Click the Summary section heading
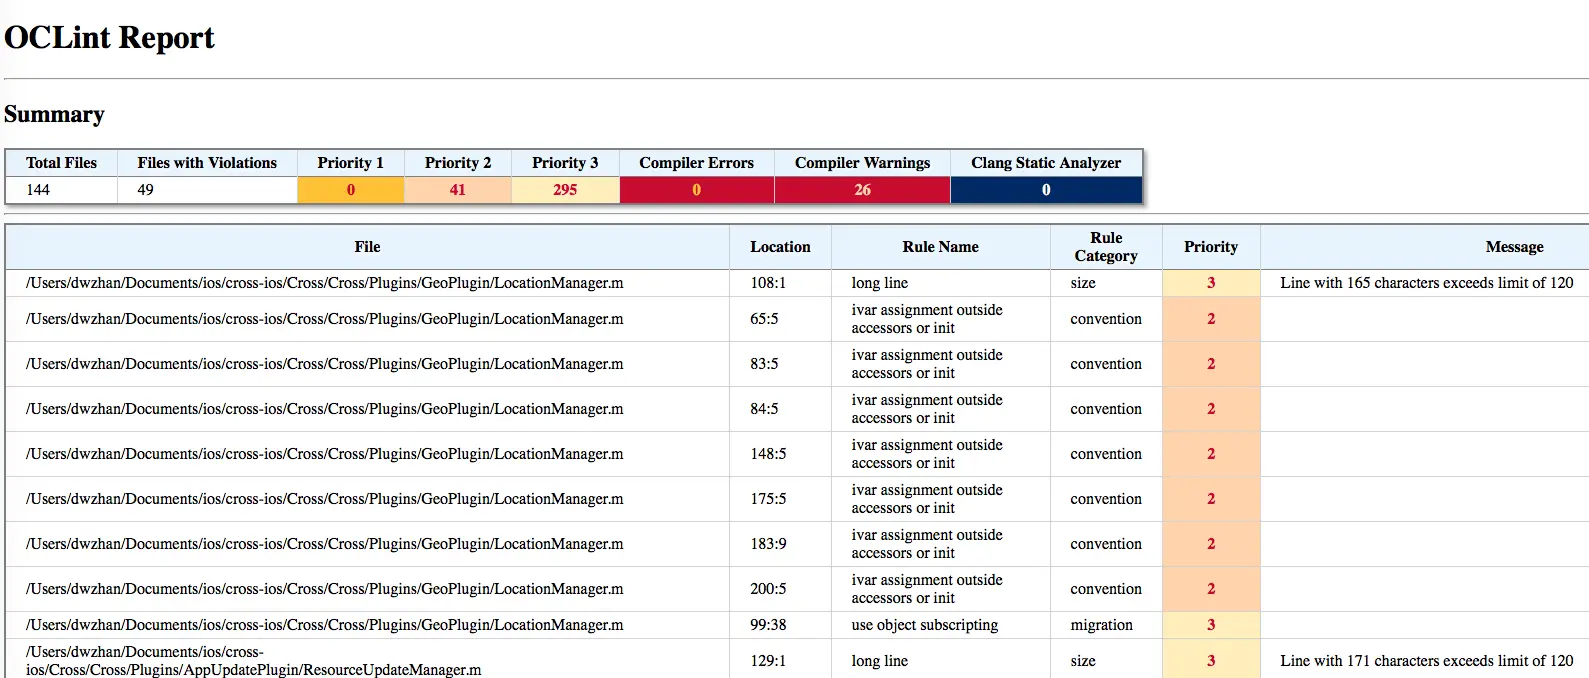The height and width of the screenshot is (678, 1589). [x=54, y=115]
